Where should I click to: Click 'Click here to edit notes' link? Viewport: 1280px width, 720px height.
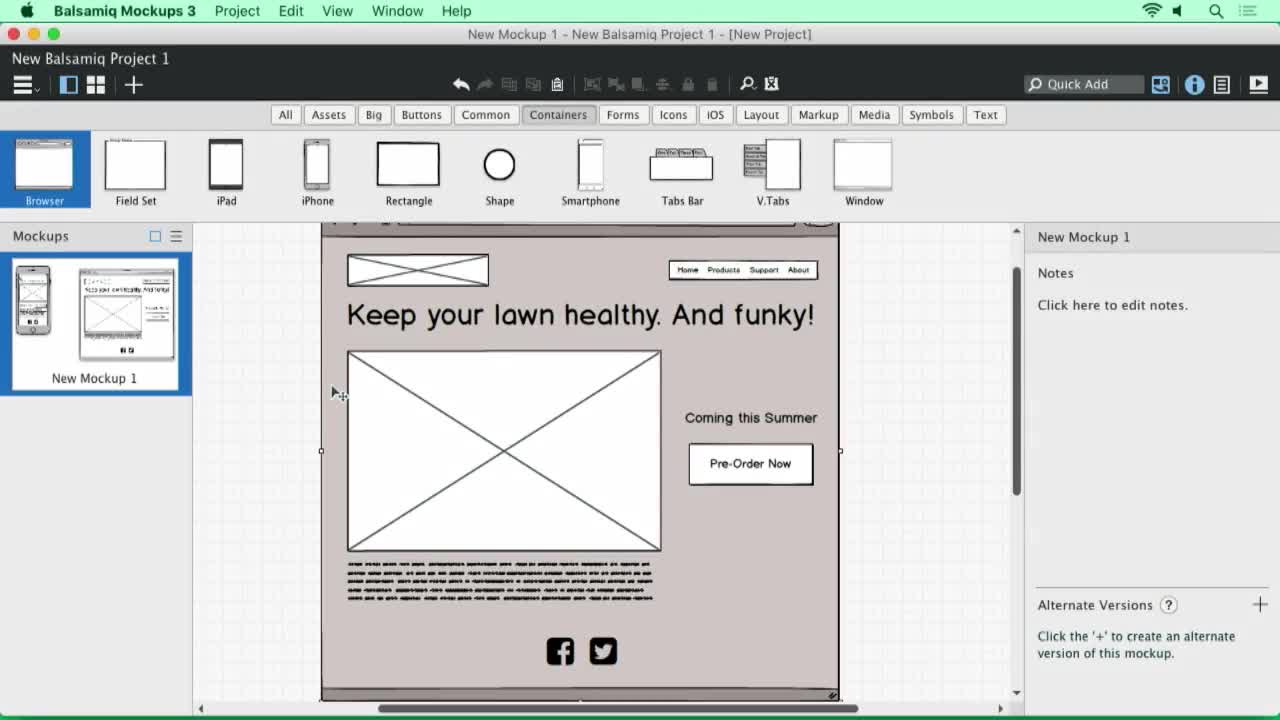tap(1113, 305)
